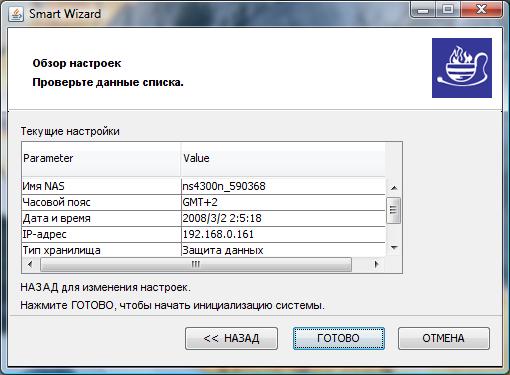The height and width of the screenshot is (375, 510).
Task: Maximize the Smart Wizard window
Action: pyautogui.click(x=448, y=10)
